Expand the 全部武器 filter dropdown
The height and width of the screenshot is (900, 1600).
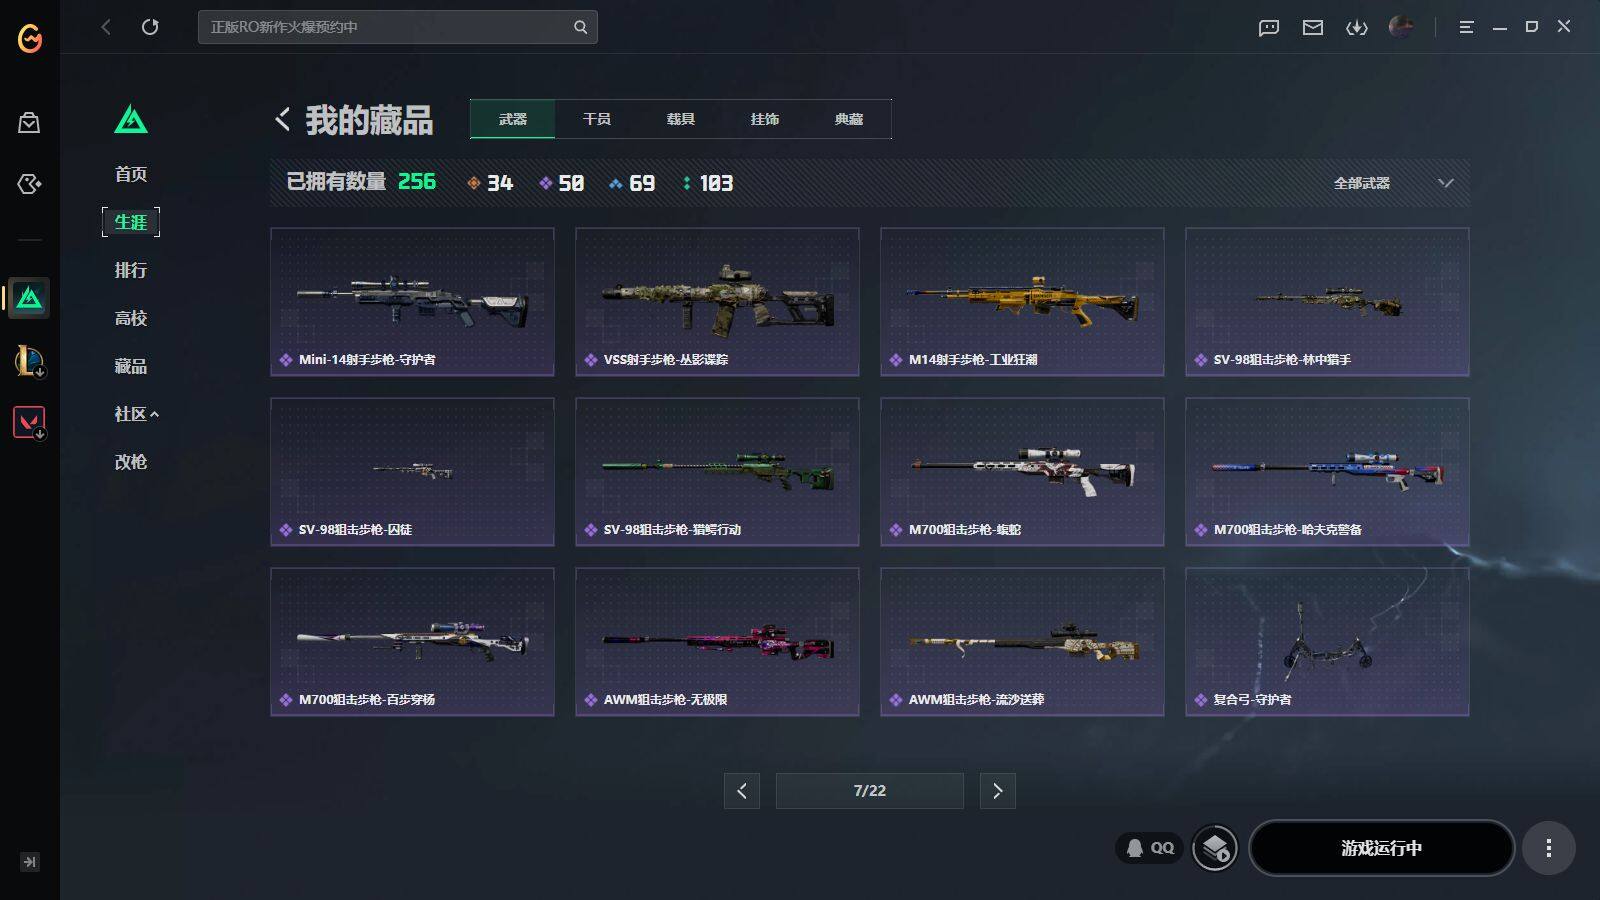(1392, 183)
